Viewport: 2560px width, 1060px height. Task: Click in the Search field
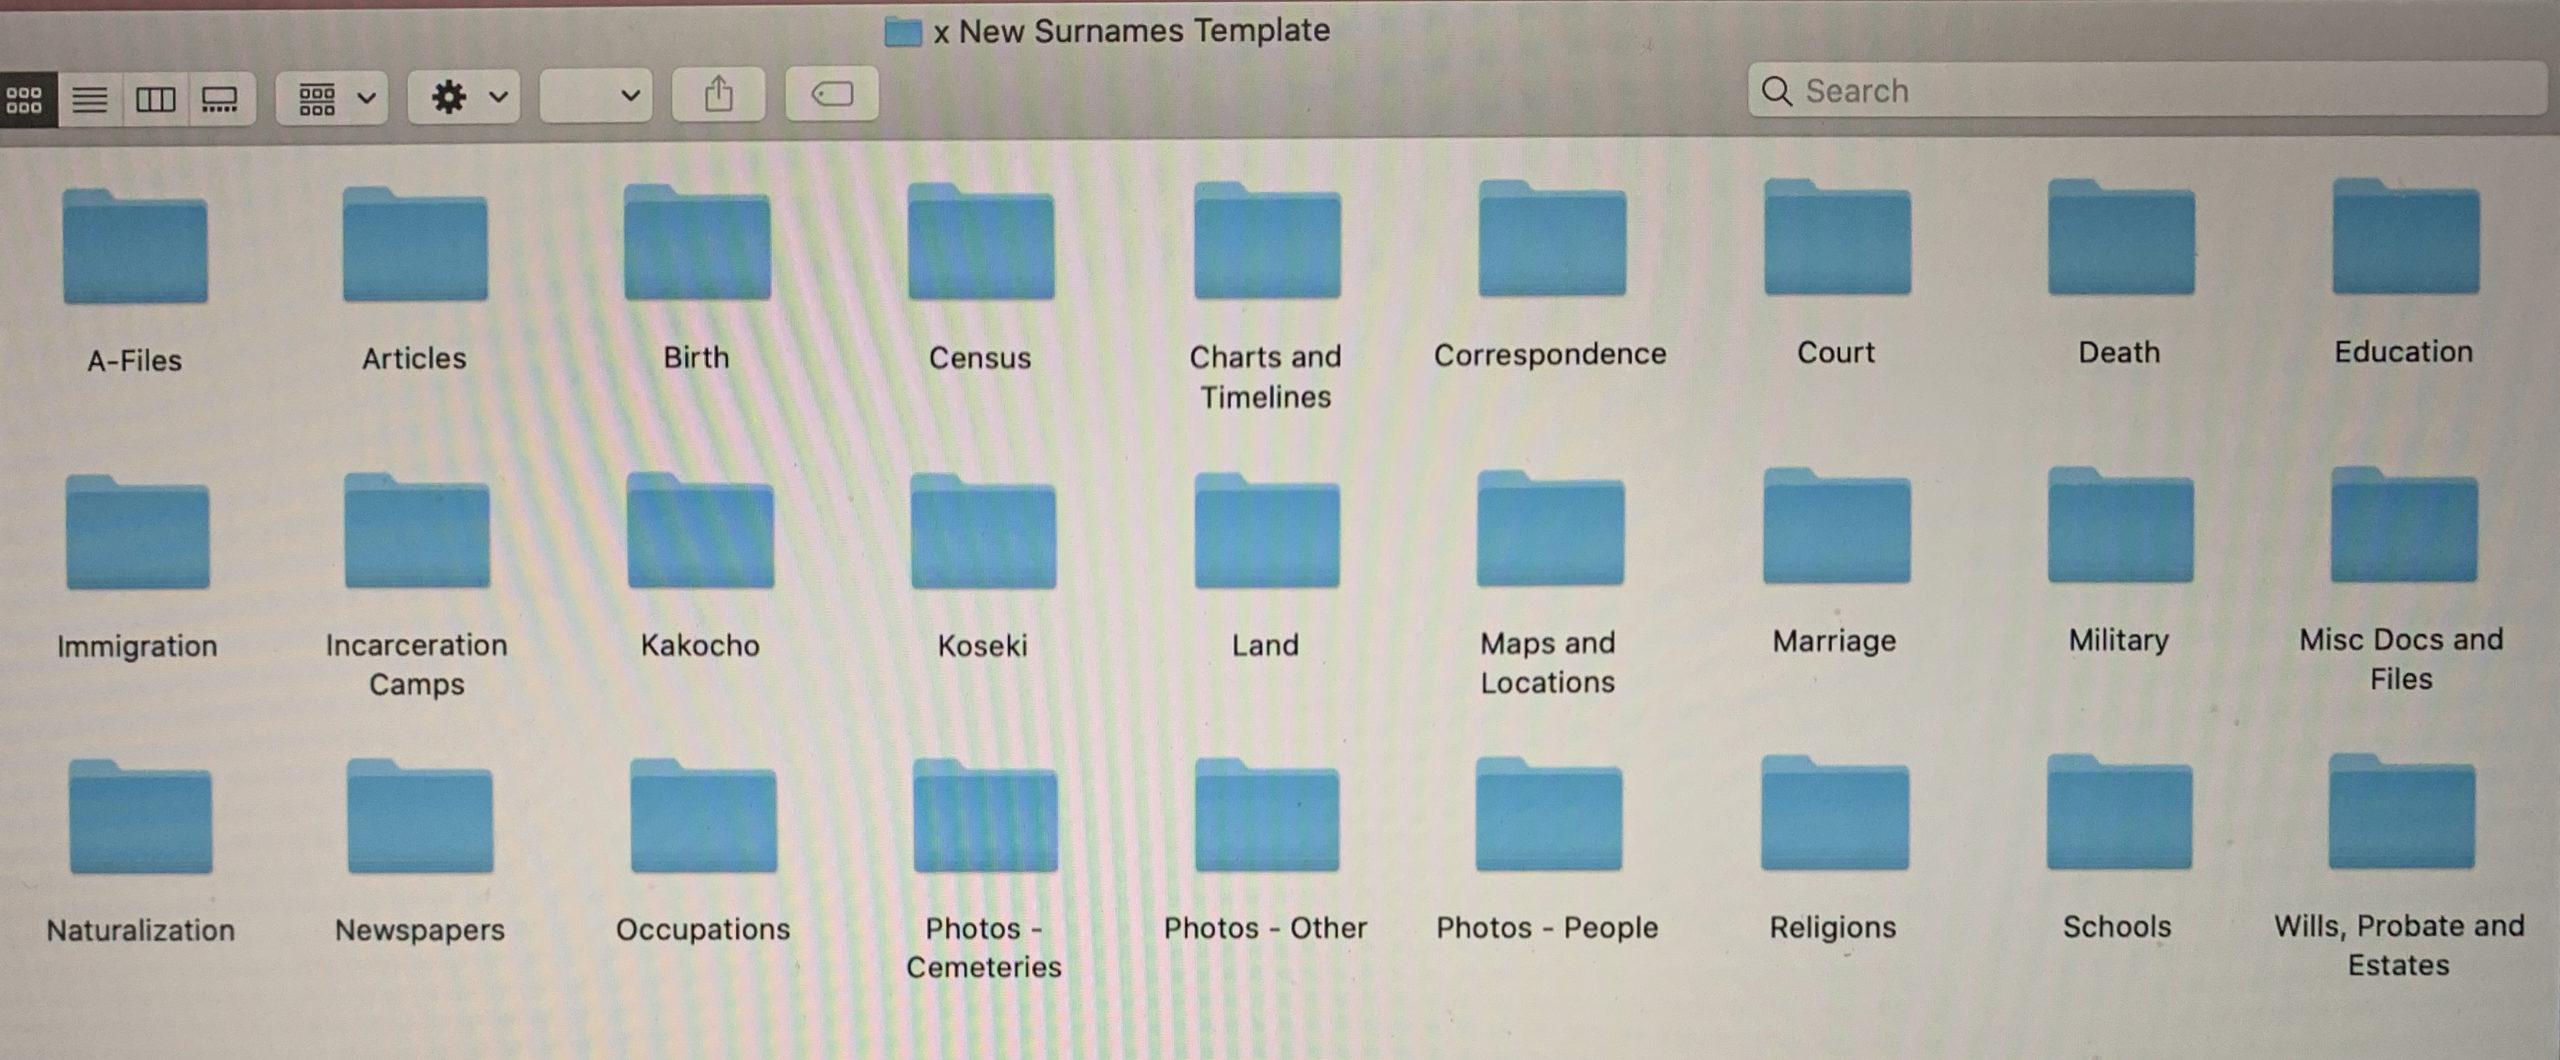pyautogui.click(x=2150, y=91)
